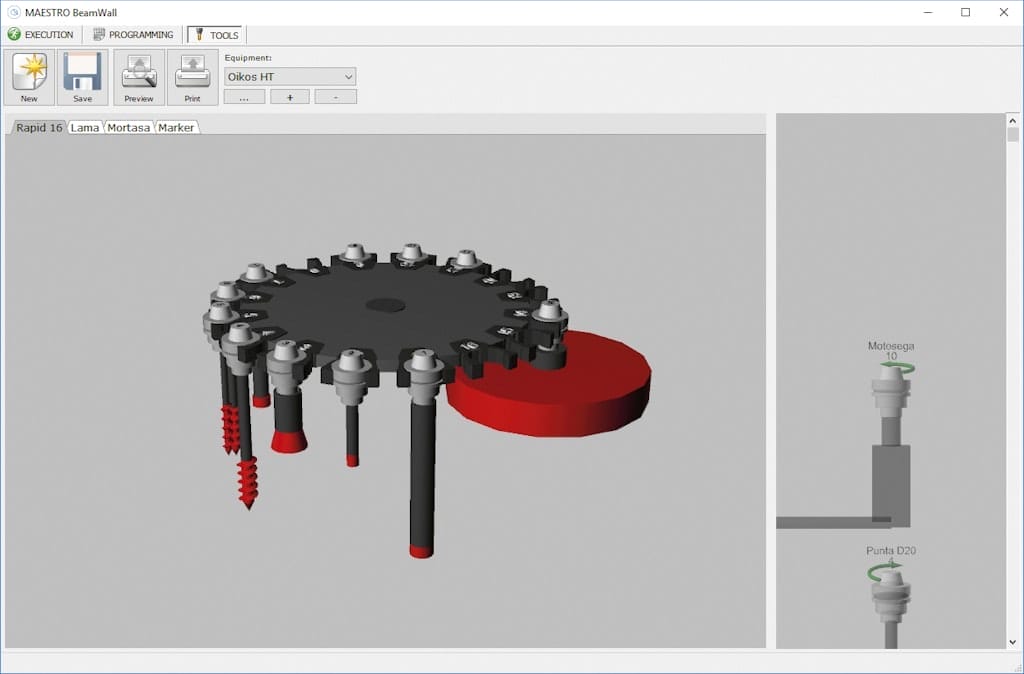
Task: Select the Marker tab
Action: tap(177, 128)
